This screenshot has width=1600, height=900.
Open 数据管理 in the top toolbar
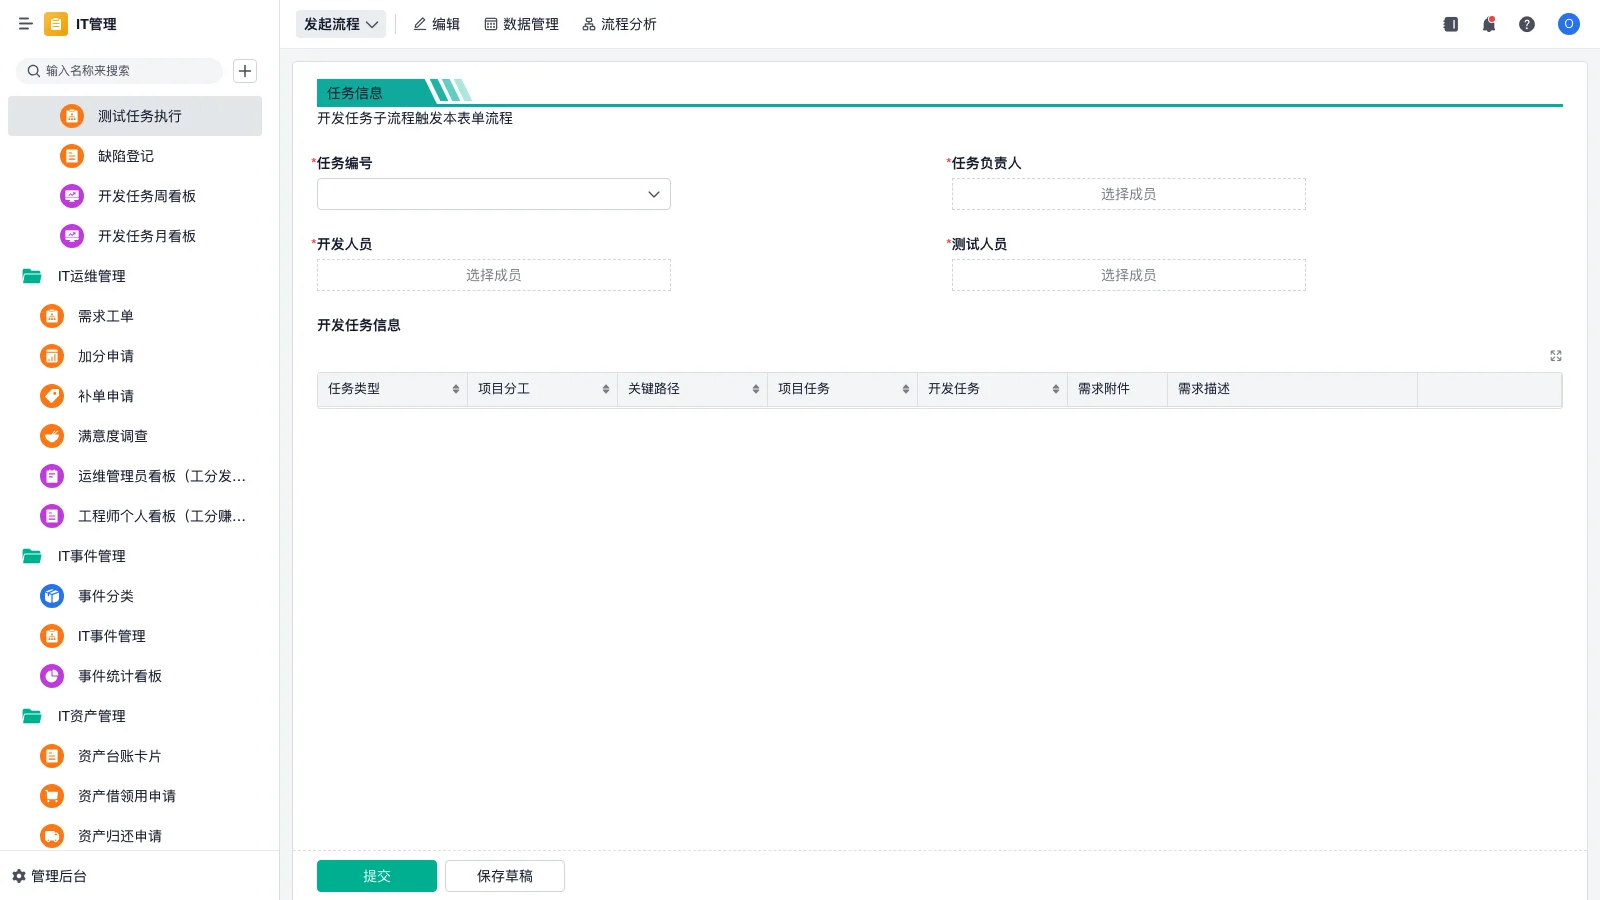(x=522, y=24)
